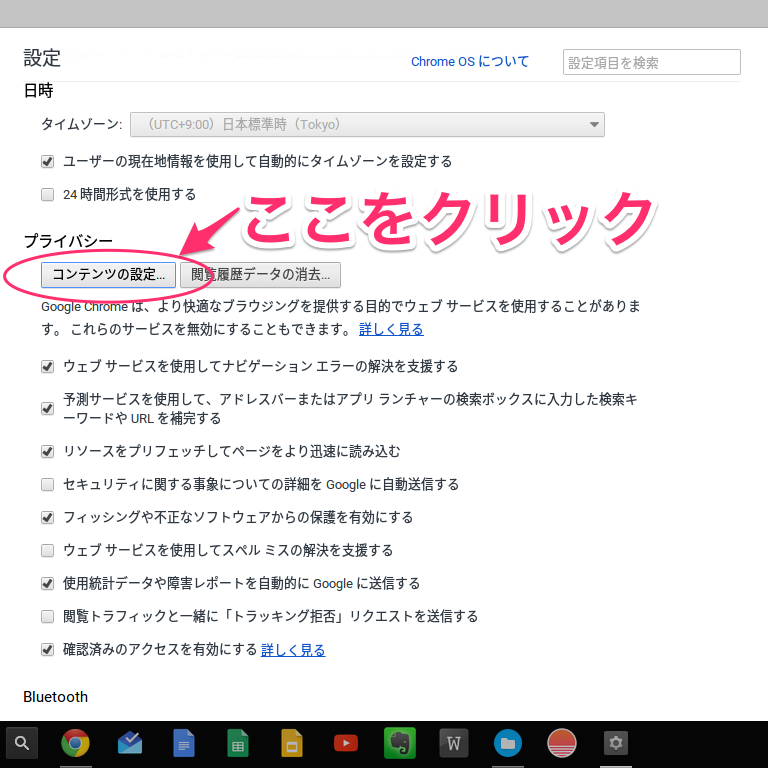Open 詳しく見る link beside verified access
This screenshot has width=768, height=768.
[293, 650]
